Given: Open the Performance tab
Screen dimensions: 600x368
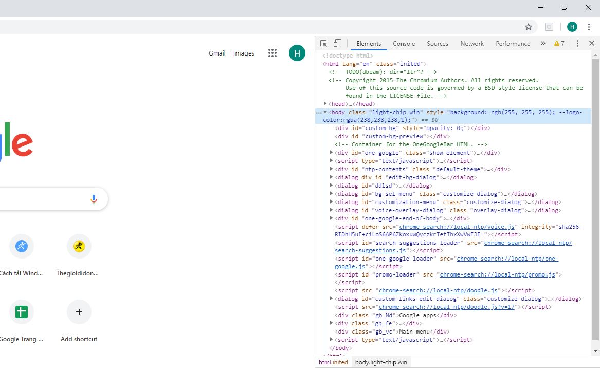Looking at the screenshot, I should [513, 44].
